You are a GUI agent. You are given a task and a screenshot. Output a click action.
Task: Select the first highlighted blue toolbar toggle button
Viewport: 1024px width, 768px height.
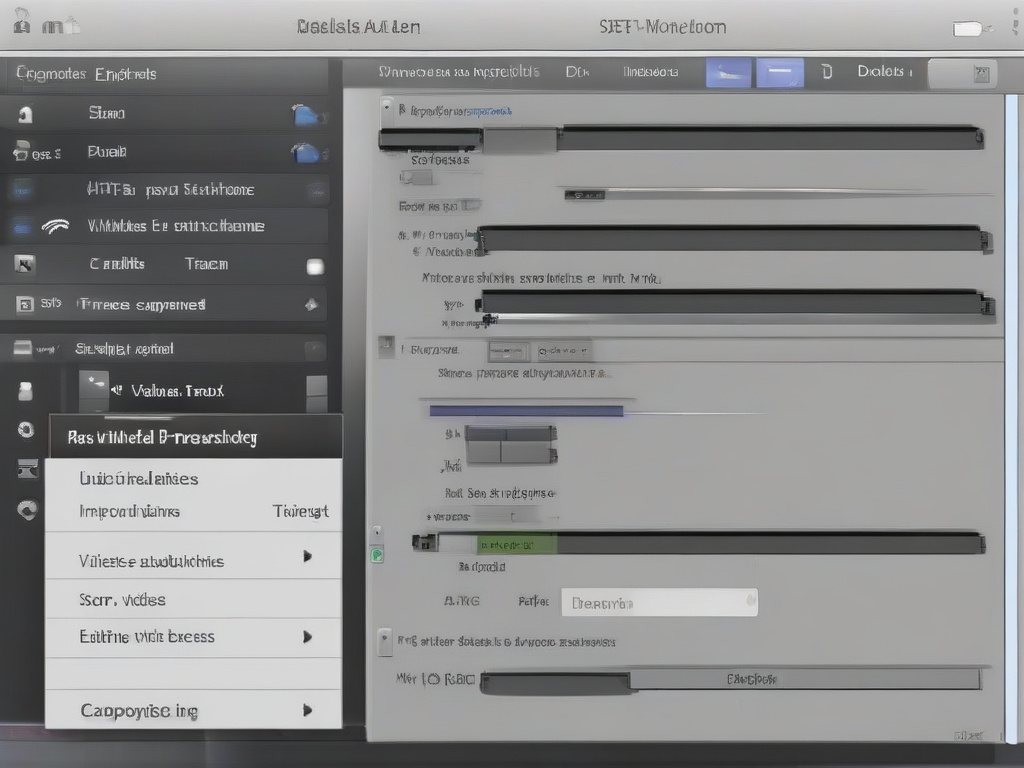[x=728, y=73]
